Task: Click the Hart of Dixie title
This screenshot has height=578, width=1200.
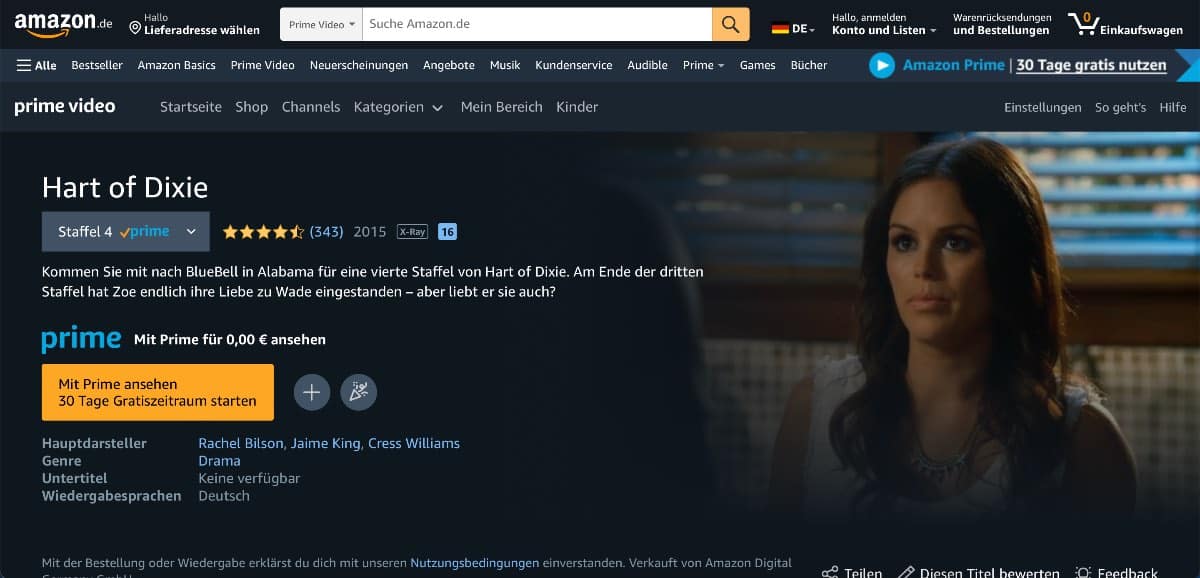Action: point(125,187)
